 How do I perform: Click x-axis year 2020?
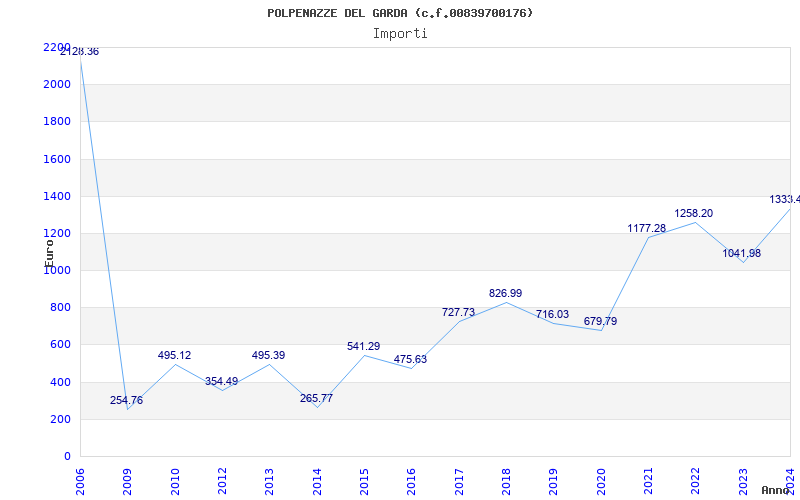[x=601, y=482]
